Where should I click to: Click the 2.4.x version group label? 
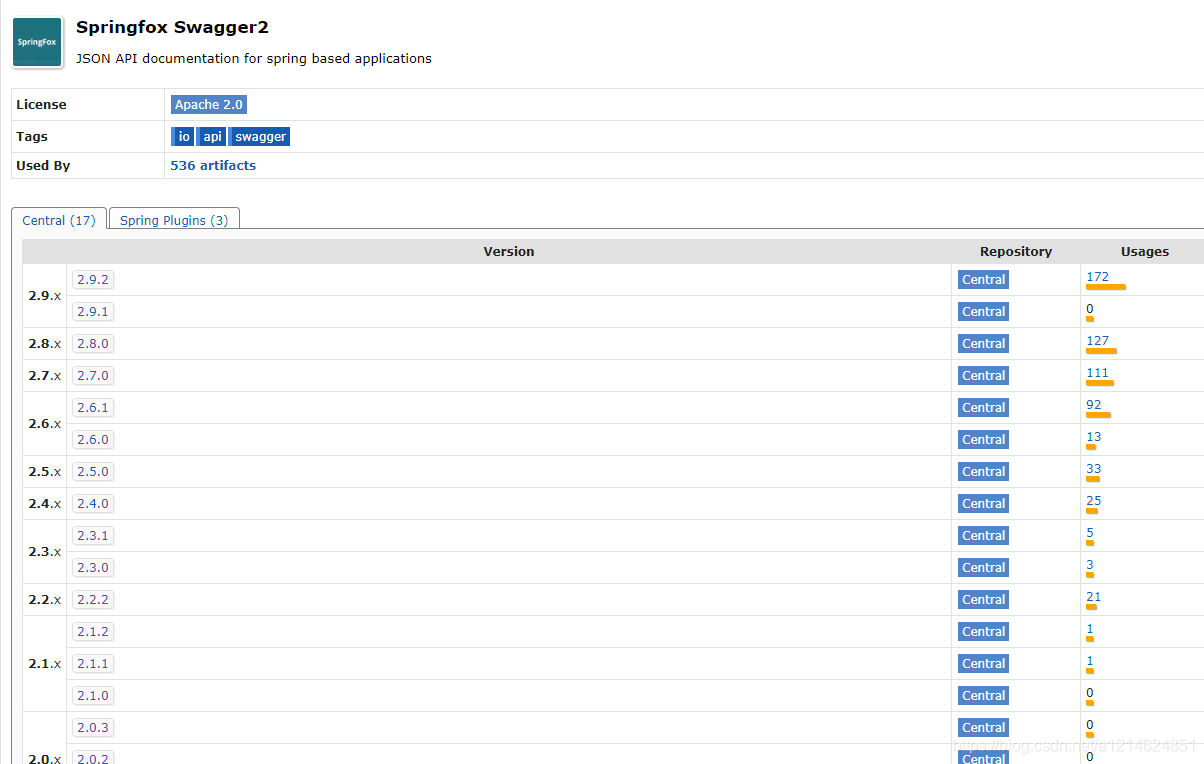click(45, 504)
